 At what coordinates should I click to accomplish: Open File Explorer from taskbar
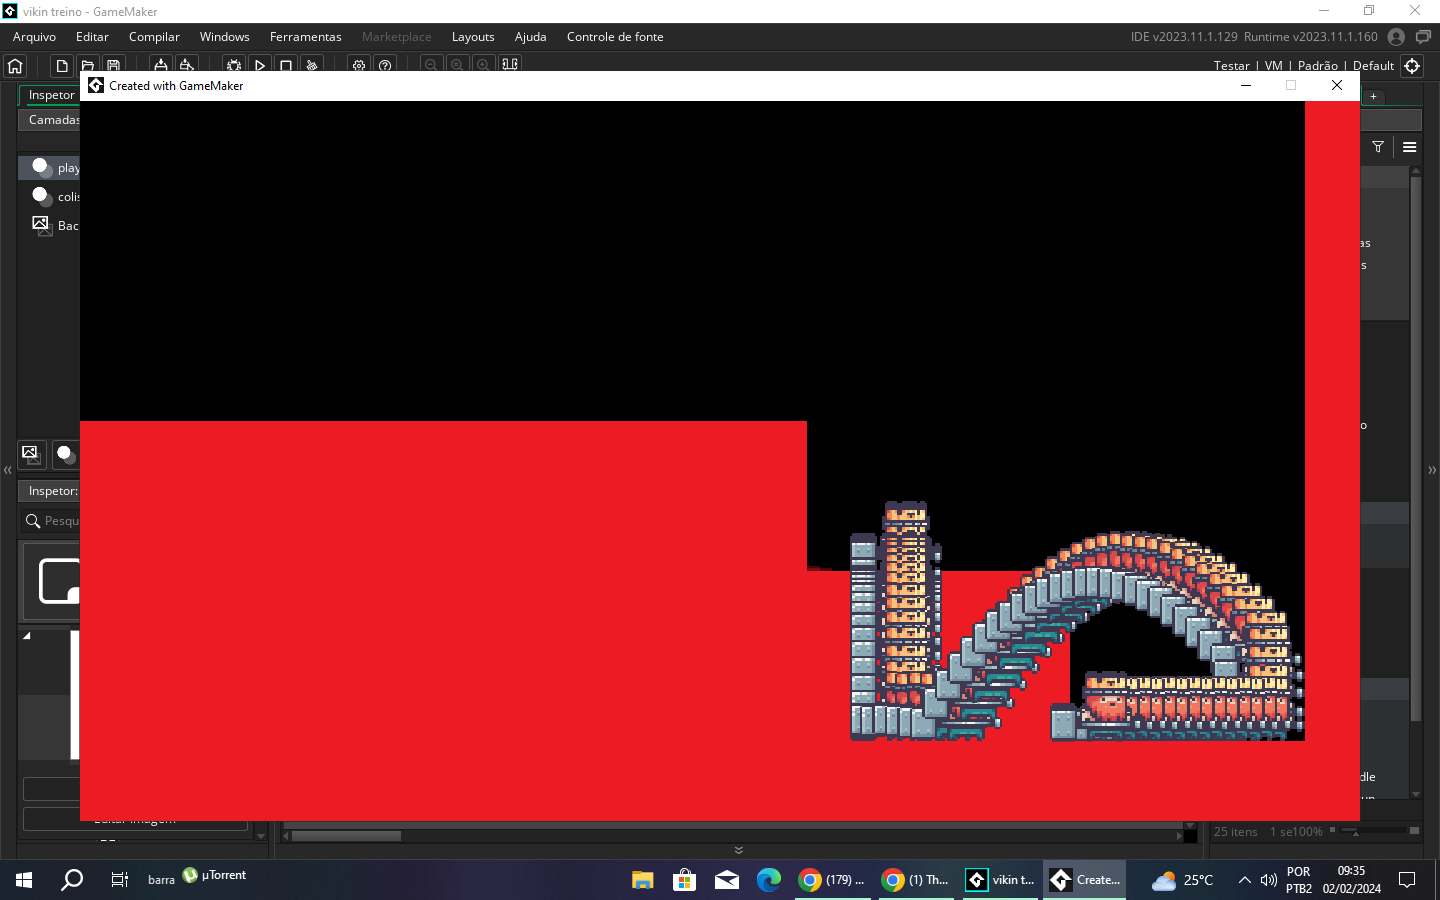pos(642,880)
